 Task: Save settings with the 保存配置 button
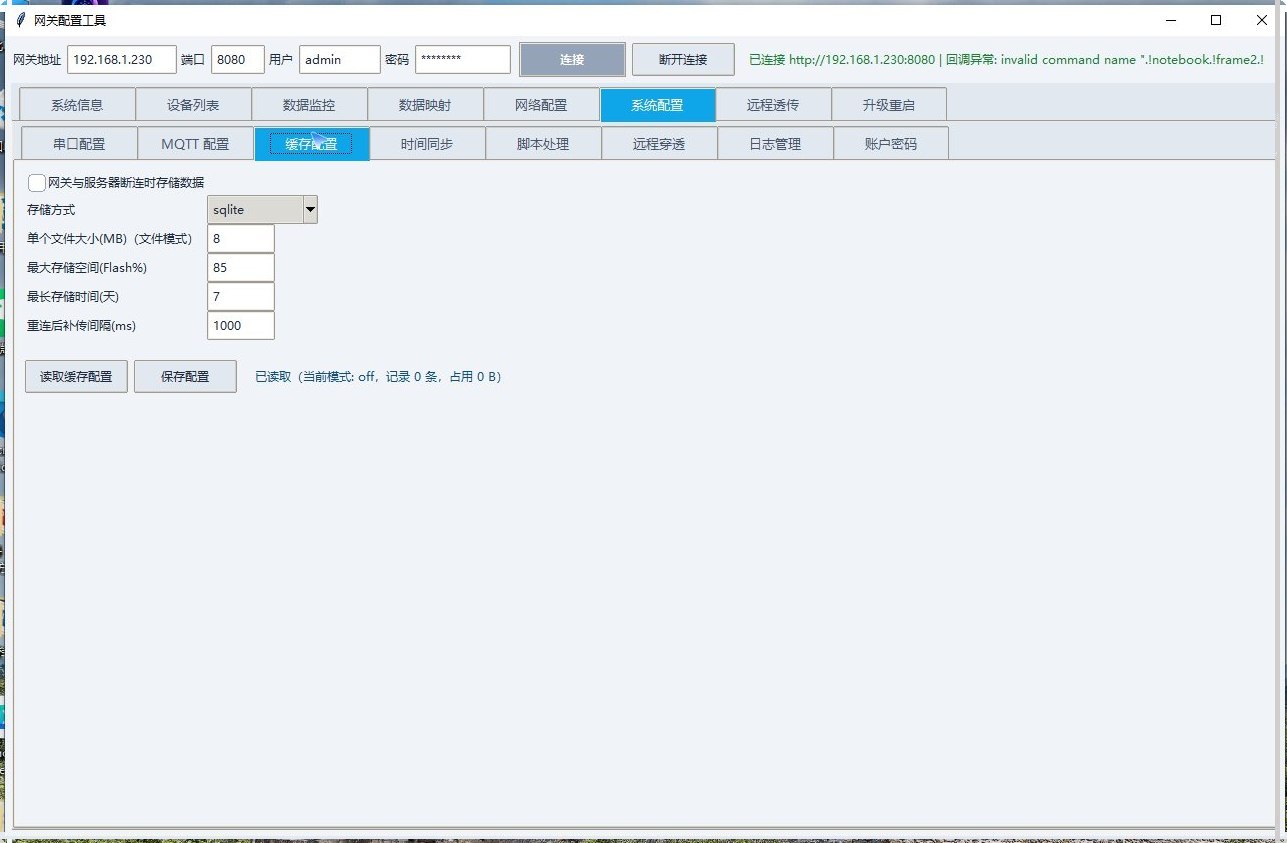click(185, 377)
